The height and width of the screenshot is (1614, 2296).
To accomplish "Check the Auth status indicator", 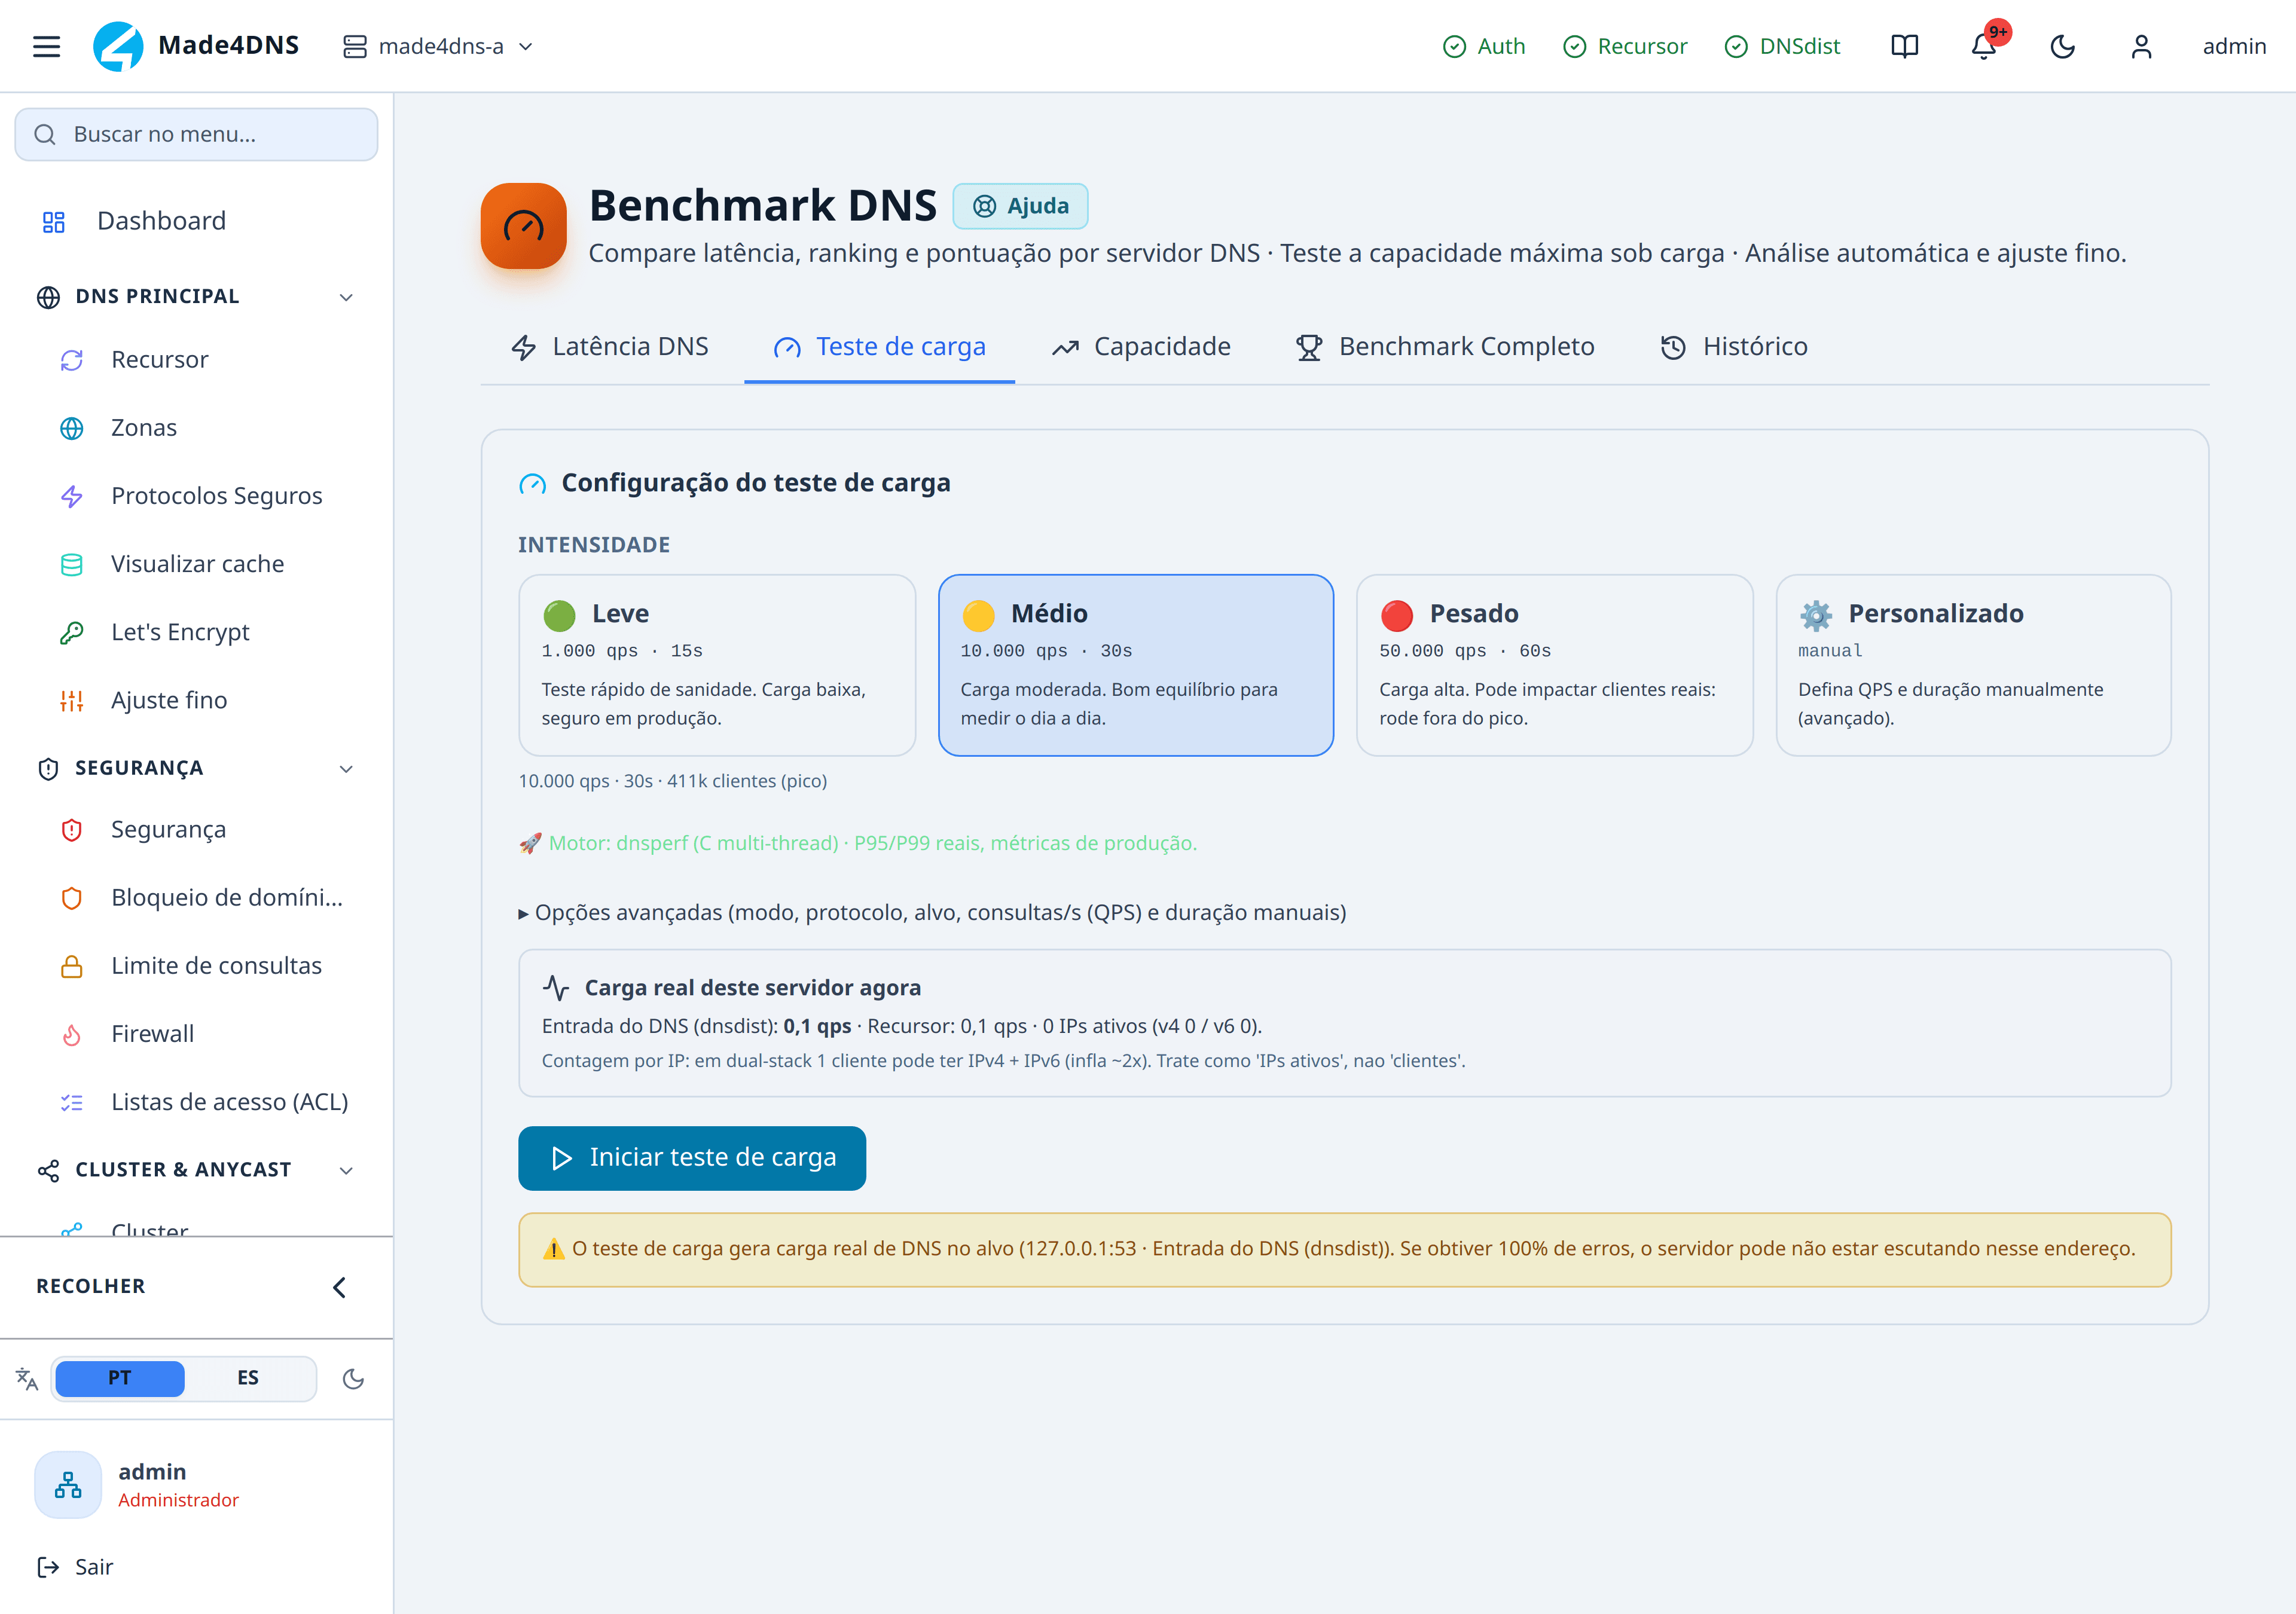I will pos(1484,46).
